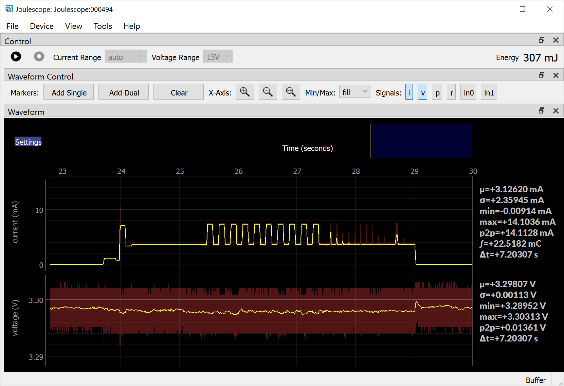Click the voltage mean µ=+3.29807 V
The image size is (564, 386).
(x=508, y=284)
